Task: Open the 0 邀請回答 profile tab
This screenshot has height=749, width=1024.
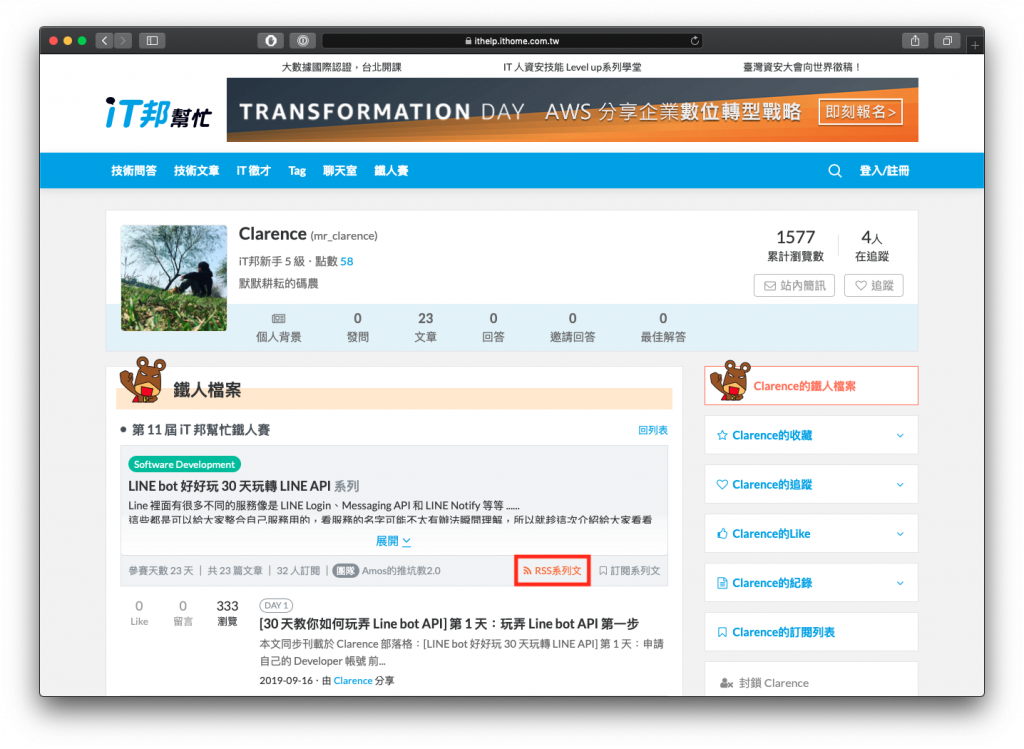Action: (x=573, y=327)
